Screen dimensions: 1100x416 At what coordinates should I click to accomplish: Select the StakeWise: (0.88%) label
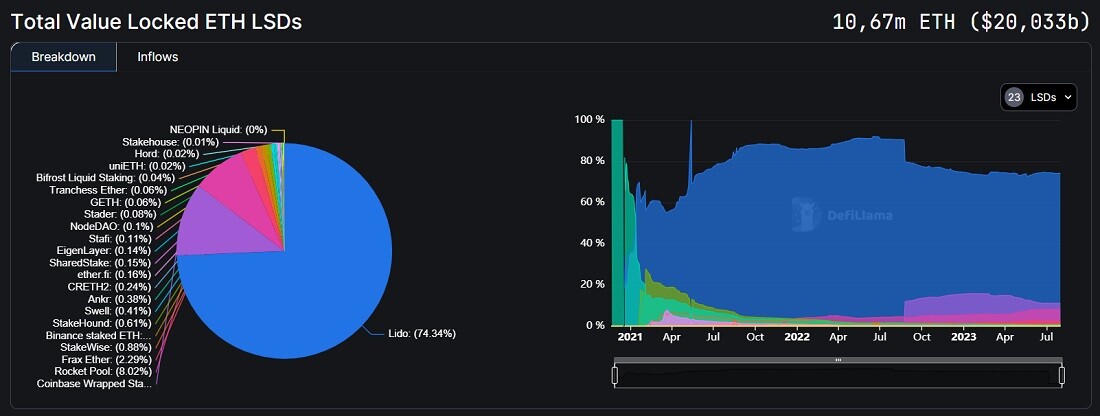(106, 347)
